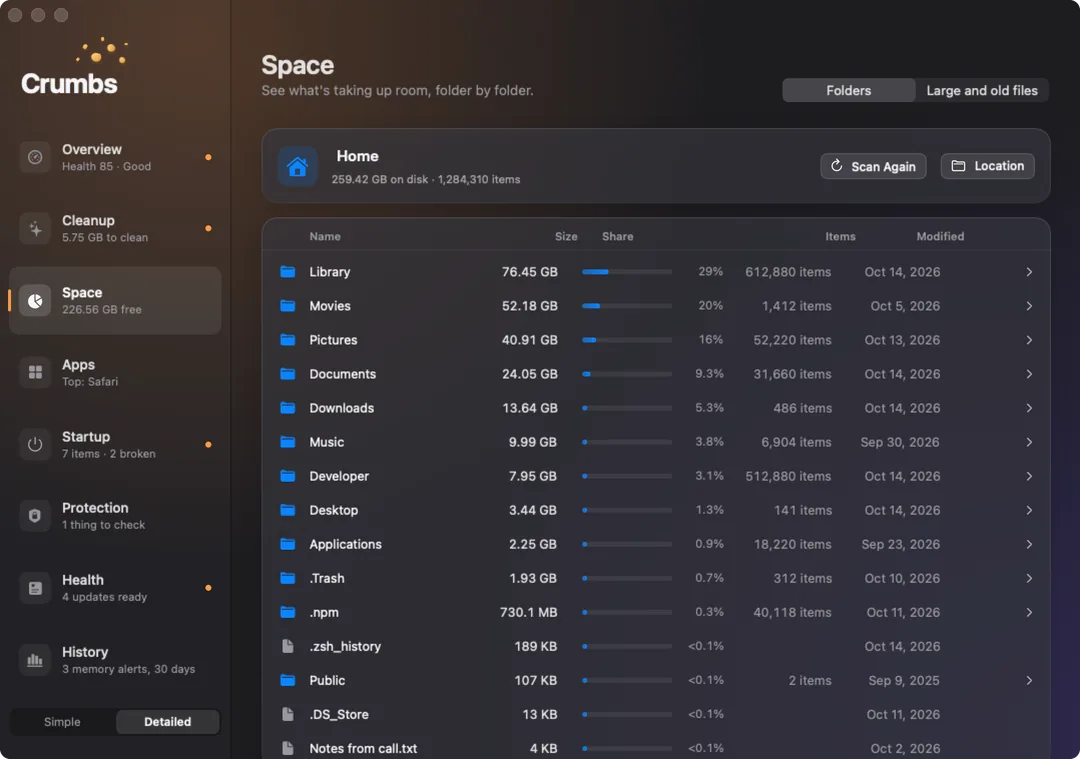Sort by the Share column header
This screenshot has width=1080, height=759.
tap(618, 236)
